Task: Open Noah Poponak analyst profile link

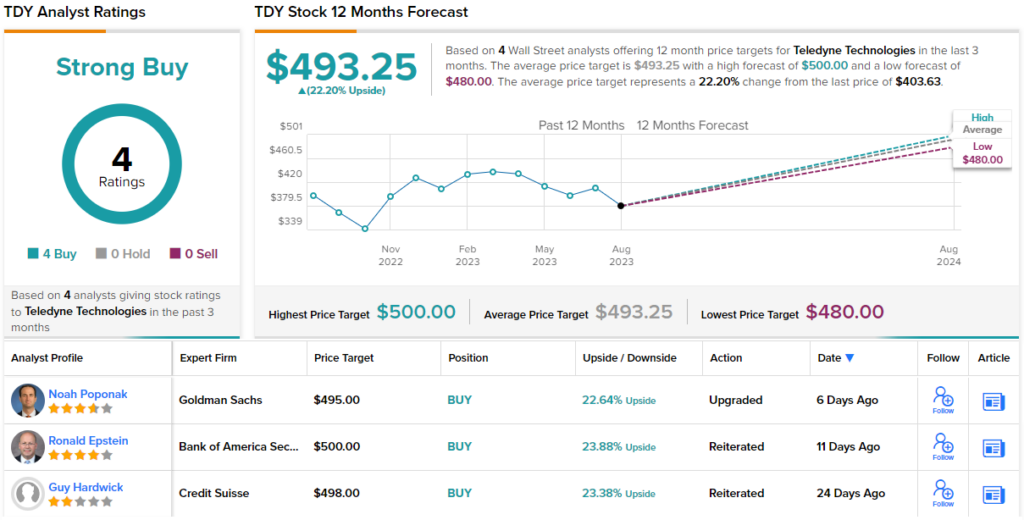Action: [88, 394]
